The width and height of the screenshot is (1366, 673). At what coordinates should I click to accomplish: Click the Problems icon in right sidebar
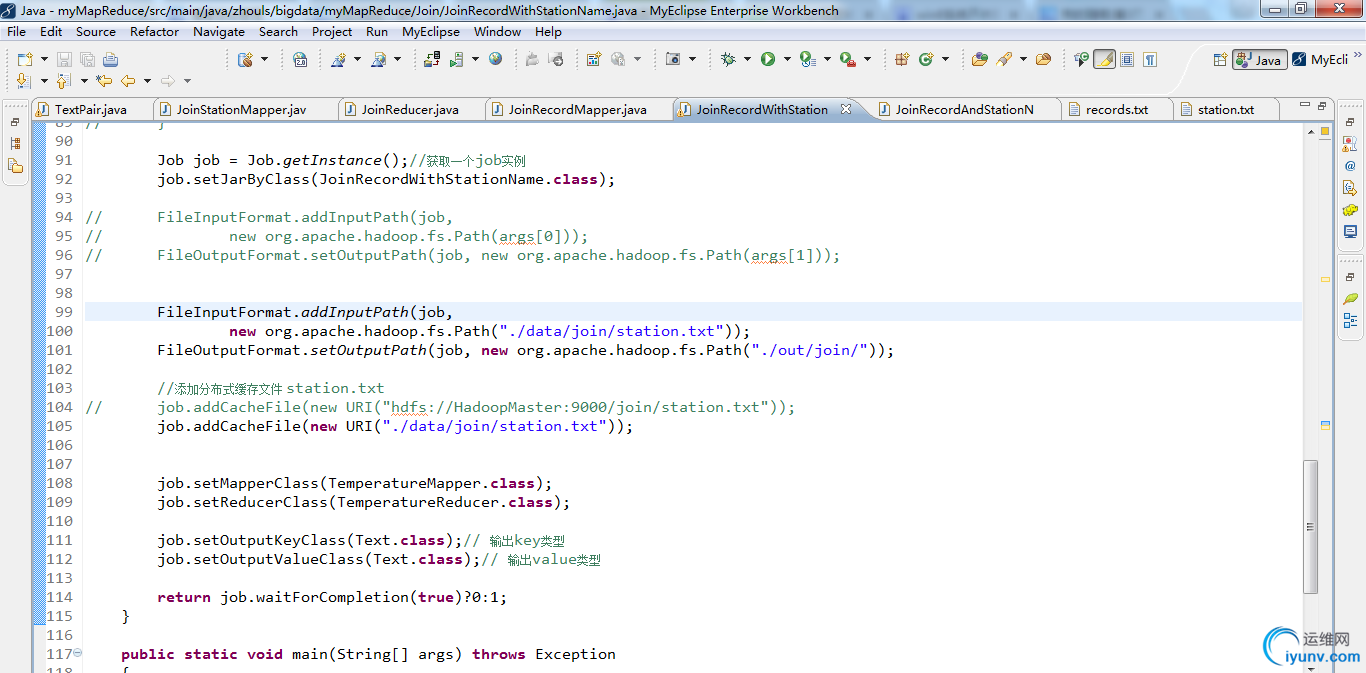tap(1350, 145)
